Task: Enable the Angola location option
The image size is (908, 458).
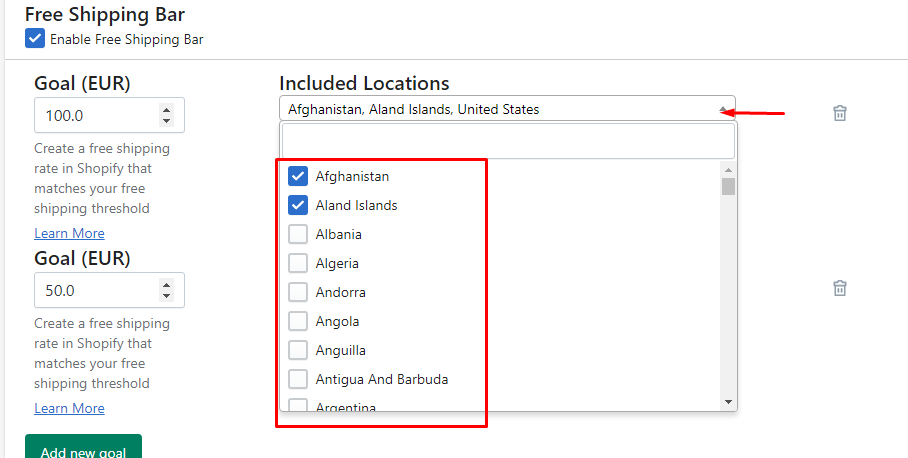Action: coord(298,321)
